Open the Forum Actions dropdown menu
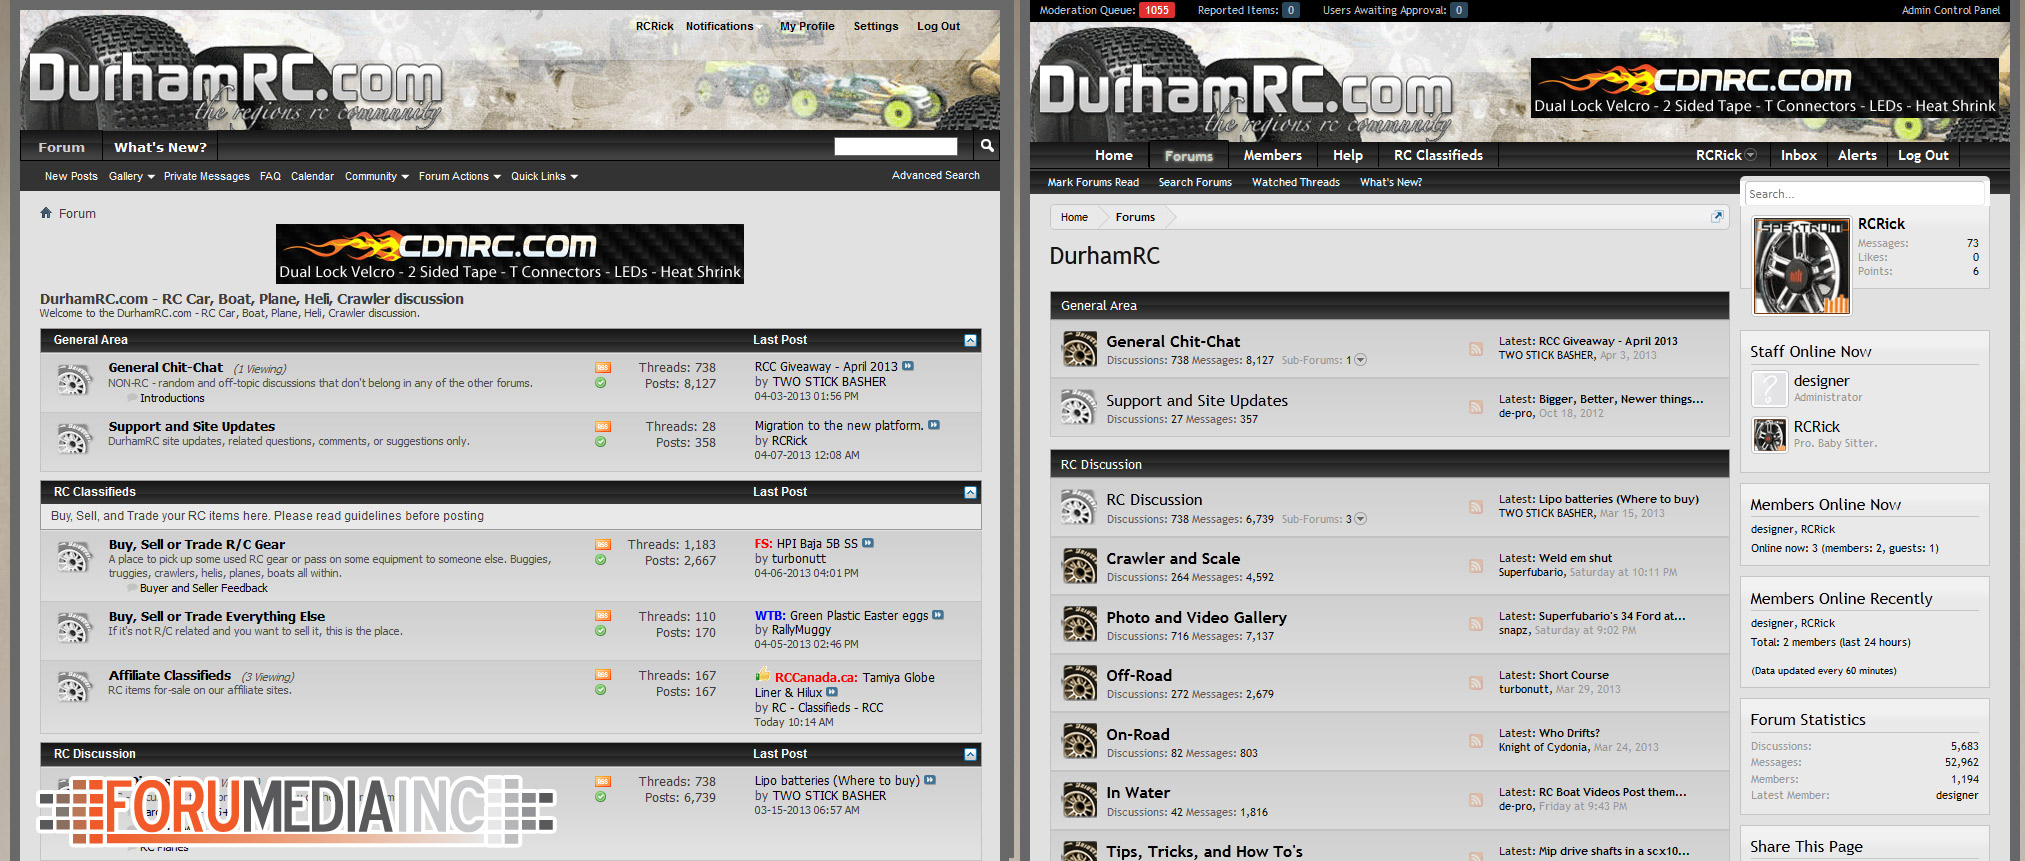The image size is (2025, 861). click(460, 176)
